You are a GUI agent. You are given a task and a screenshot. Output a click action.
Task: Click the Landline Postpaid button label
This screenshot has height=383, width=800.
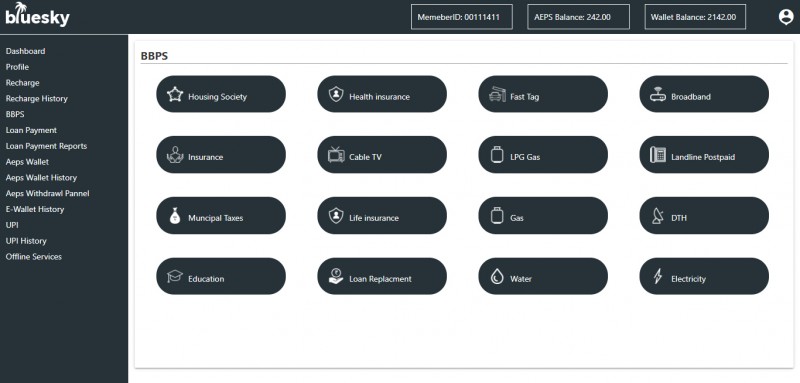(703, 157)
